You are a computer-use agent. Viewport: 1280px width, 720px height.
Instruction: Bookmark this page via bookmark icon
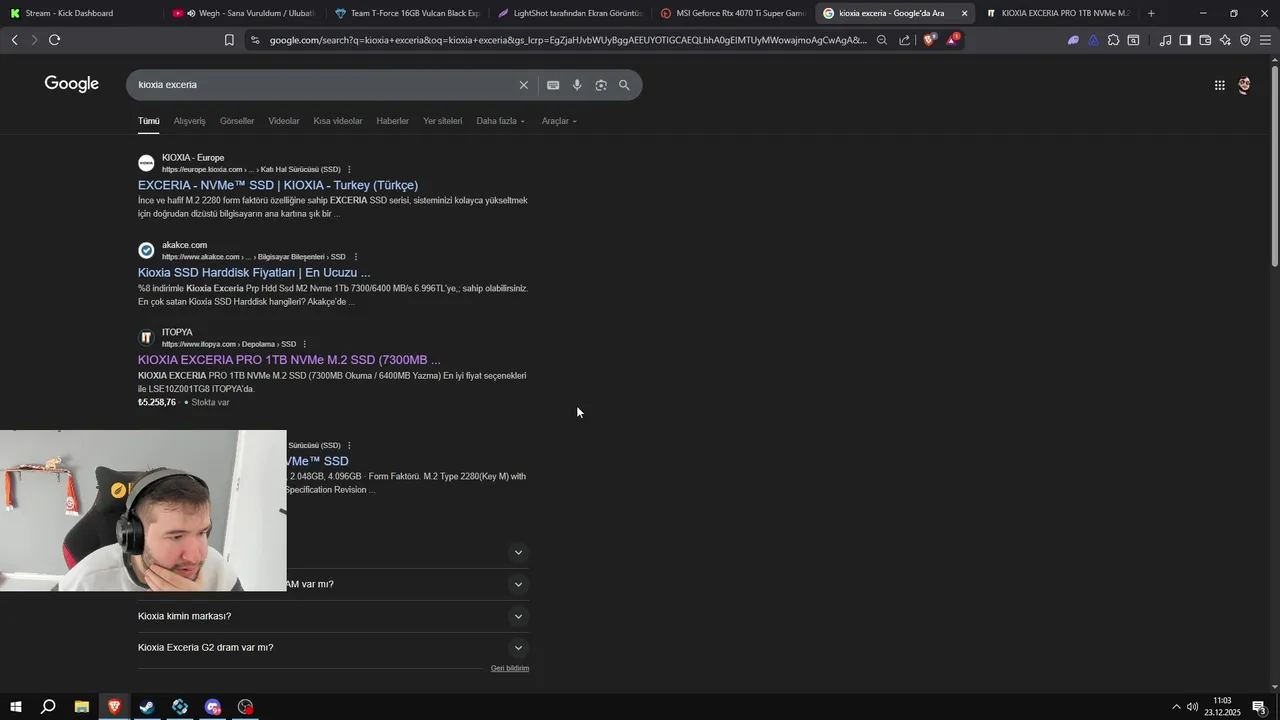(x=229, y=40)
